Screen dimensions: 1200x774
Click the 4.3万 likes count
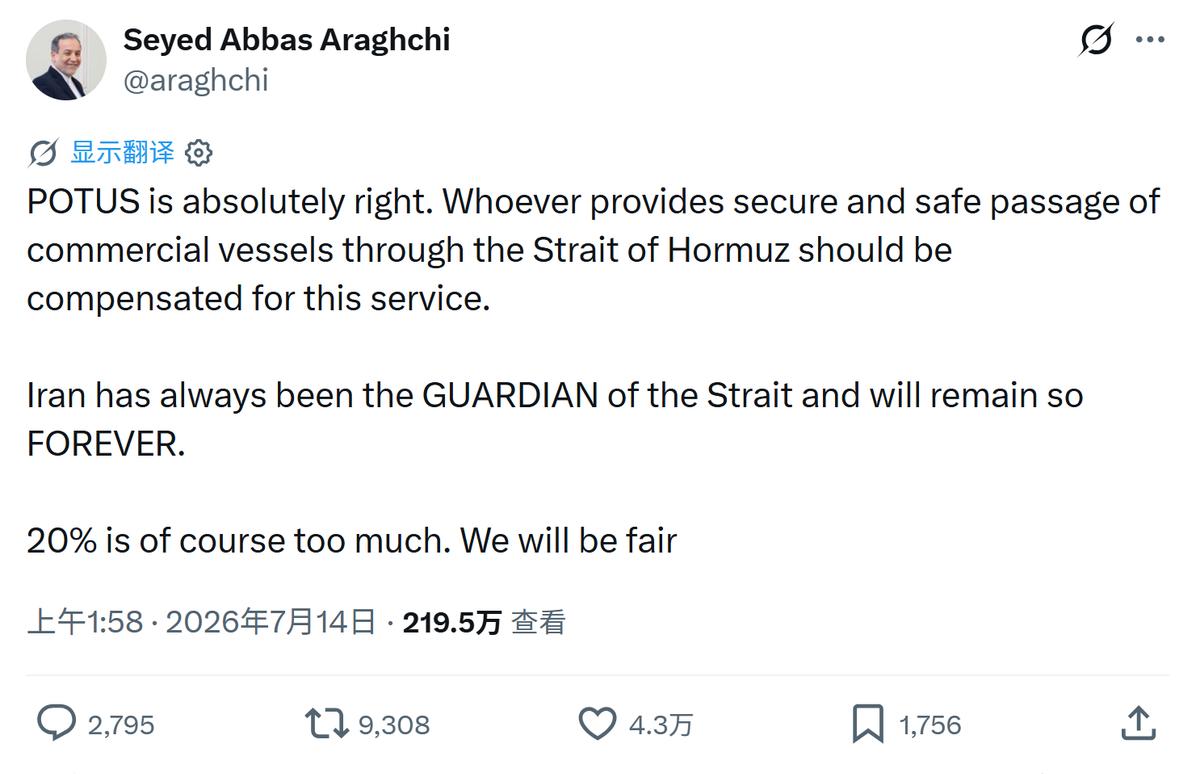[x=660, y=725]
